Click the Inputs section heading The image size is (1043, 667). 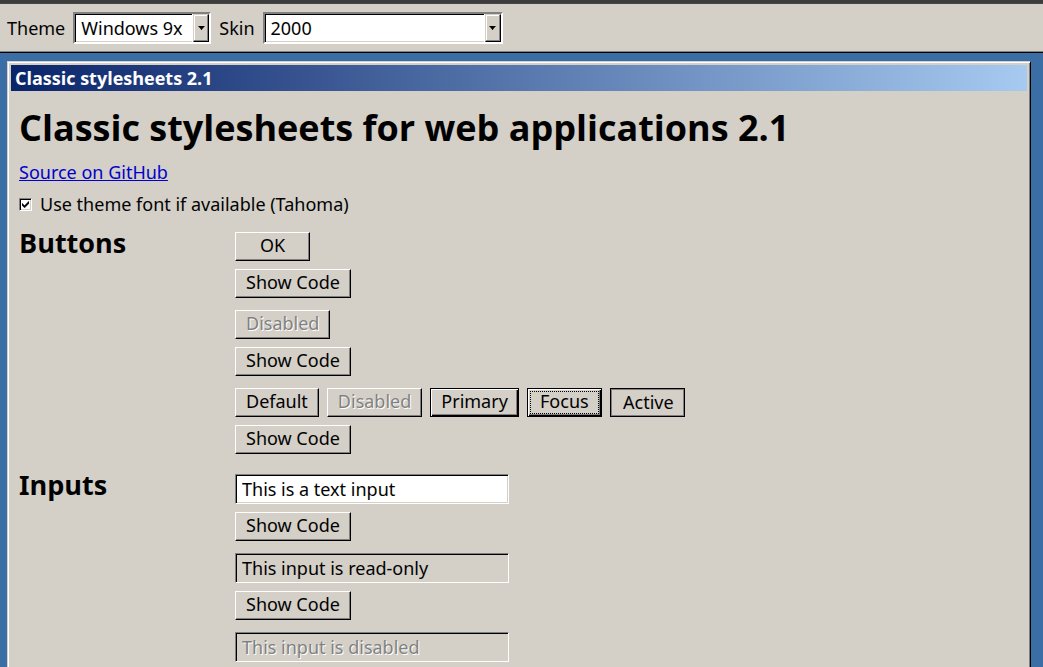[63, 486]
